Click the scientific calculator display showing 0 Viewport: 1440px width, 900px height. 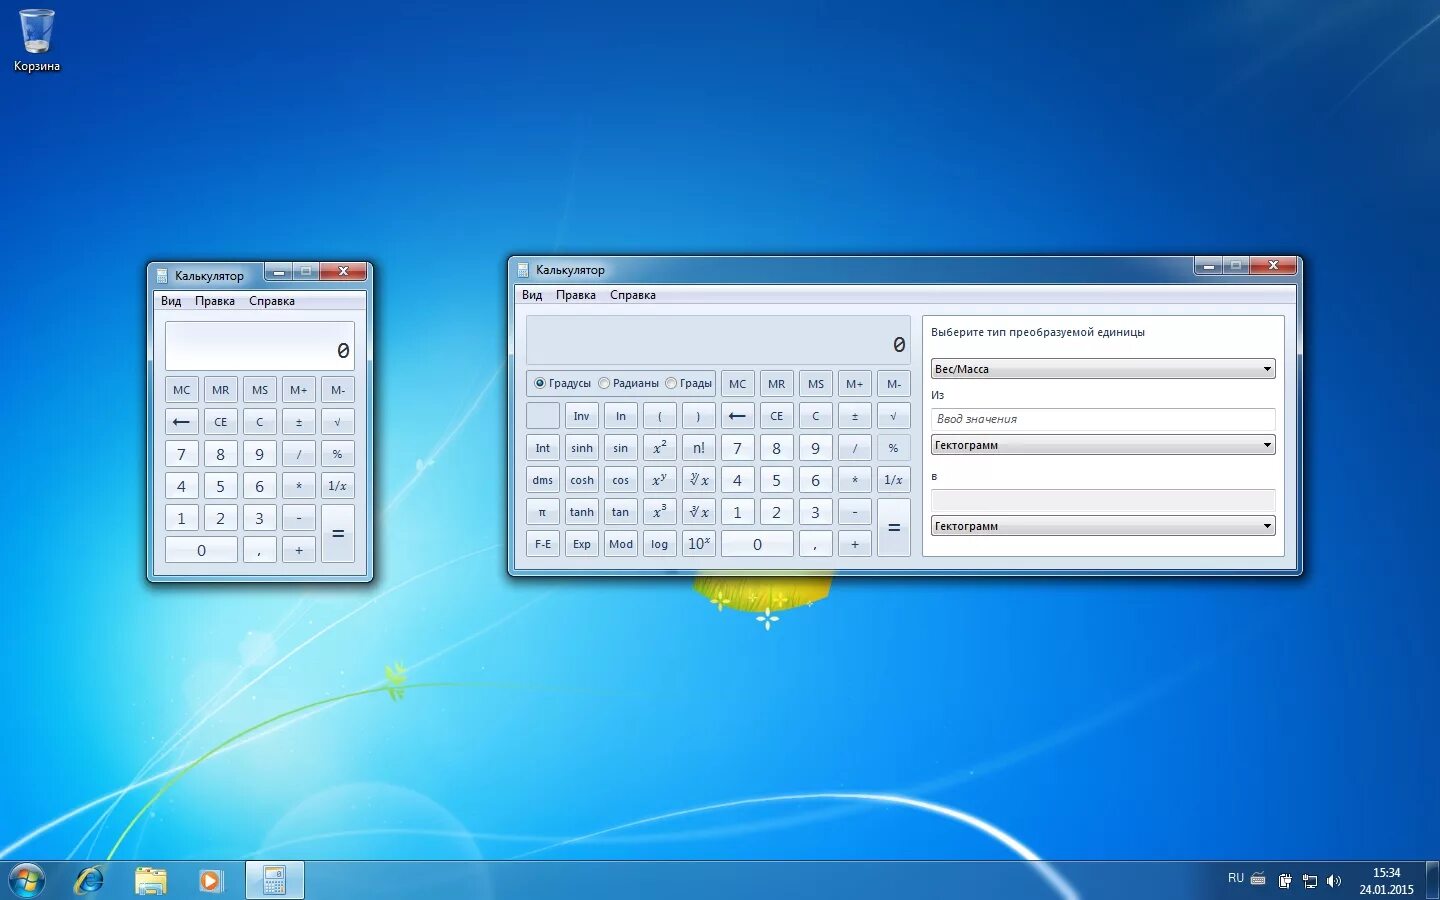[x=718, y=340]
